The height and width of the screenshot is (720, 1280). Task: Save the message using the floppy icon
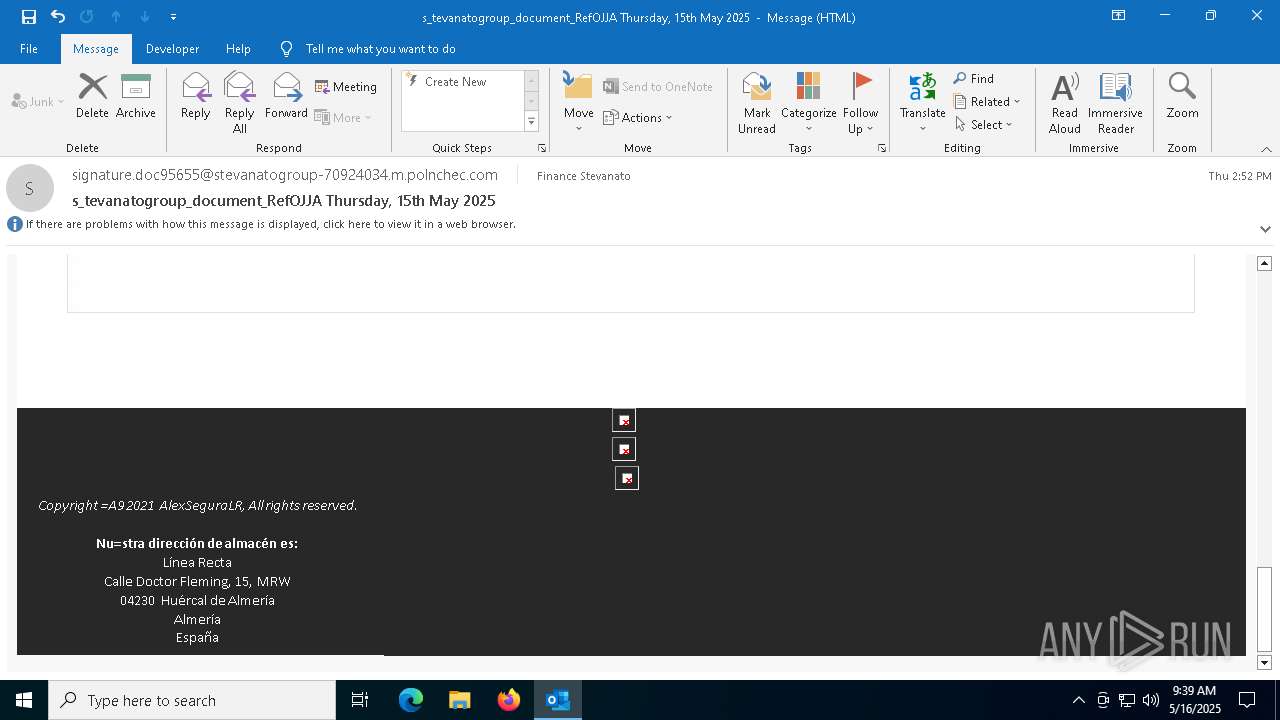[28, 17]
